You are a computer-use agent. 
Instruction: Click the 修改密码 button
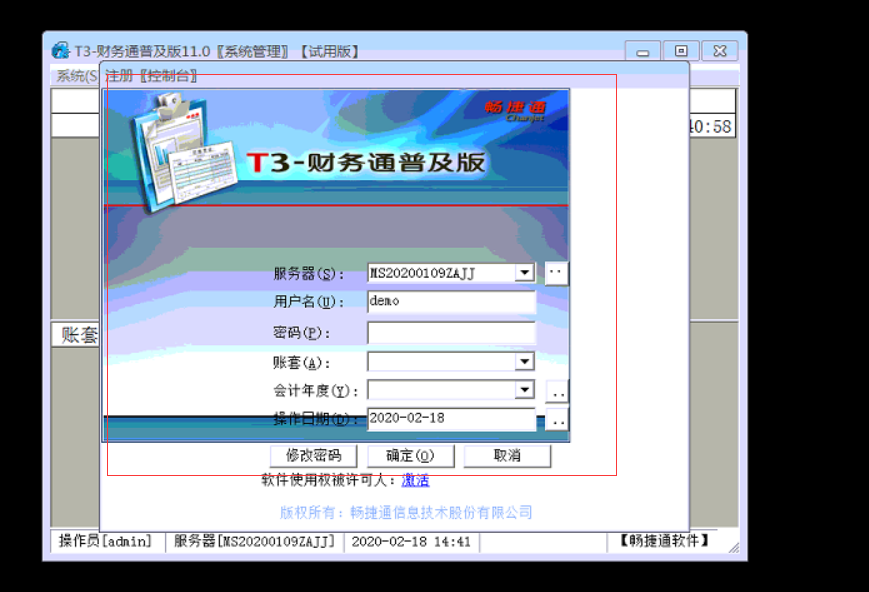(x=314, y=456)
